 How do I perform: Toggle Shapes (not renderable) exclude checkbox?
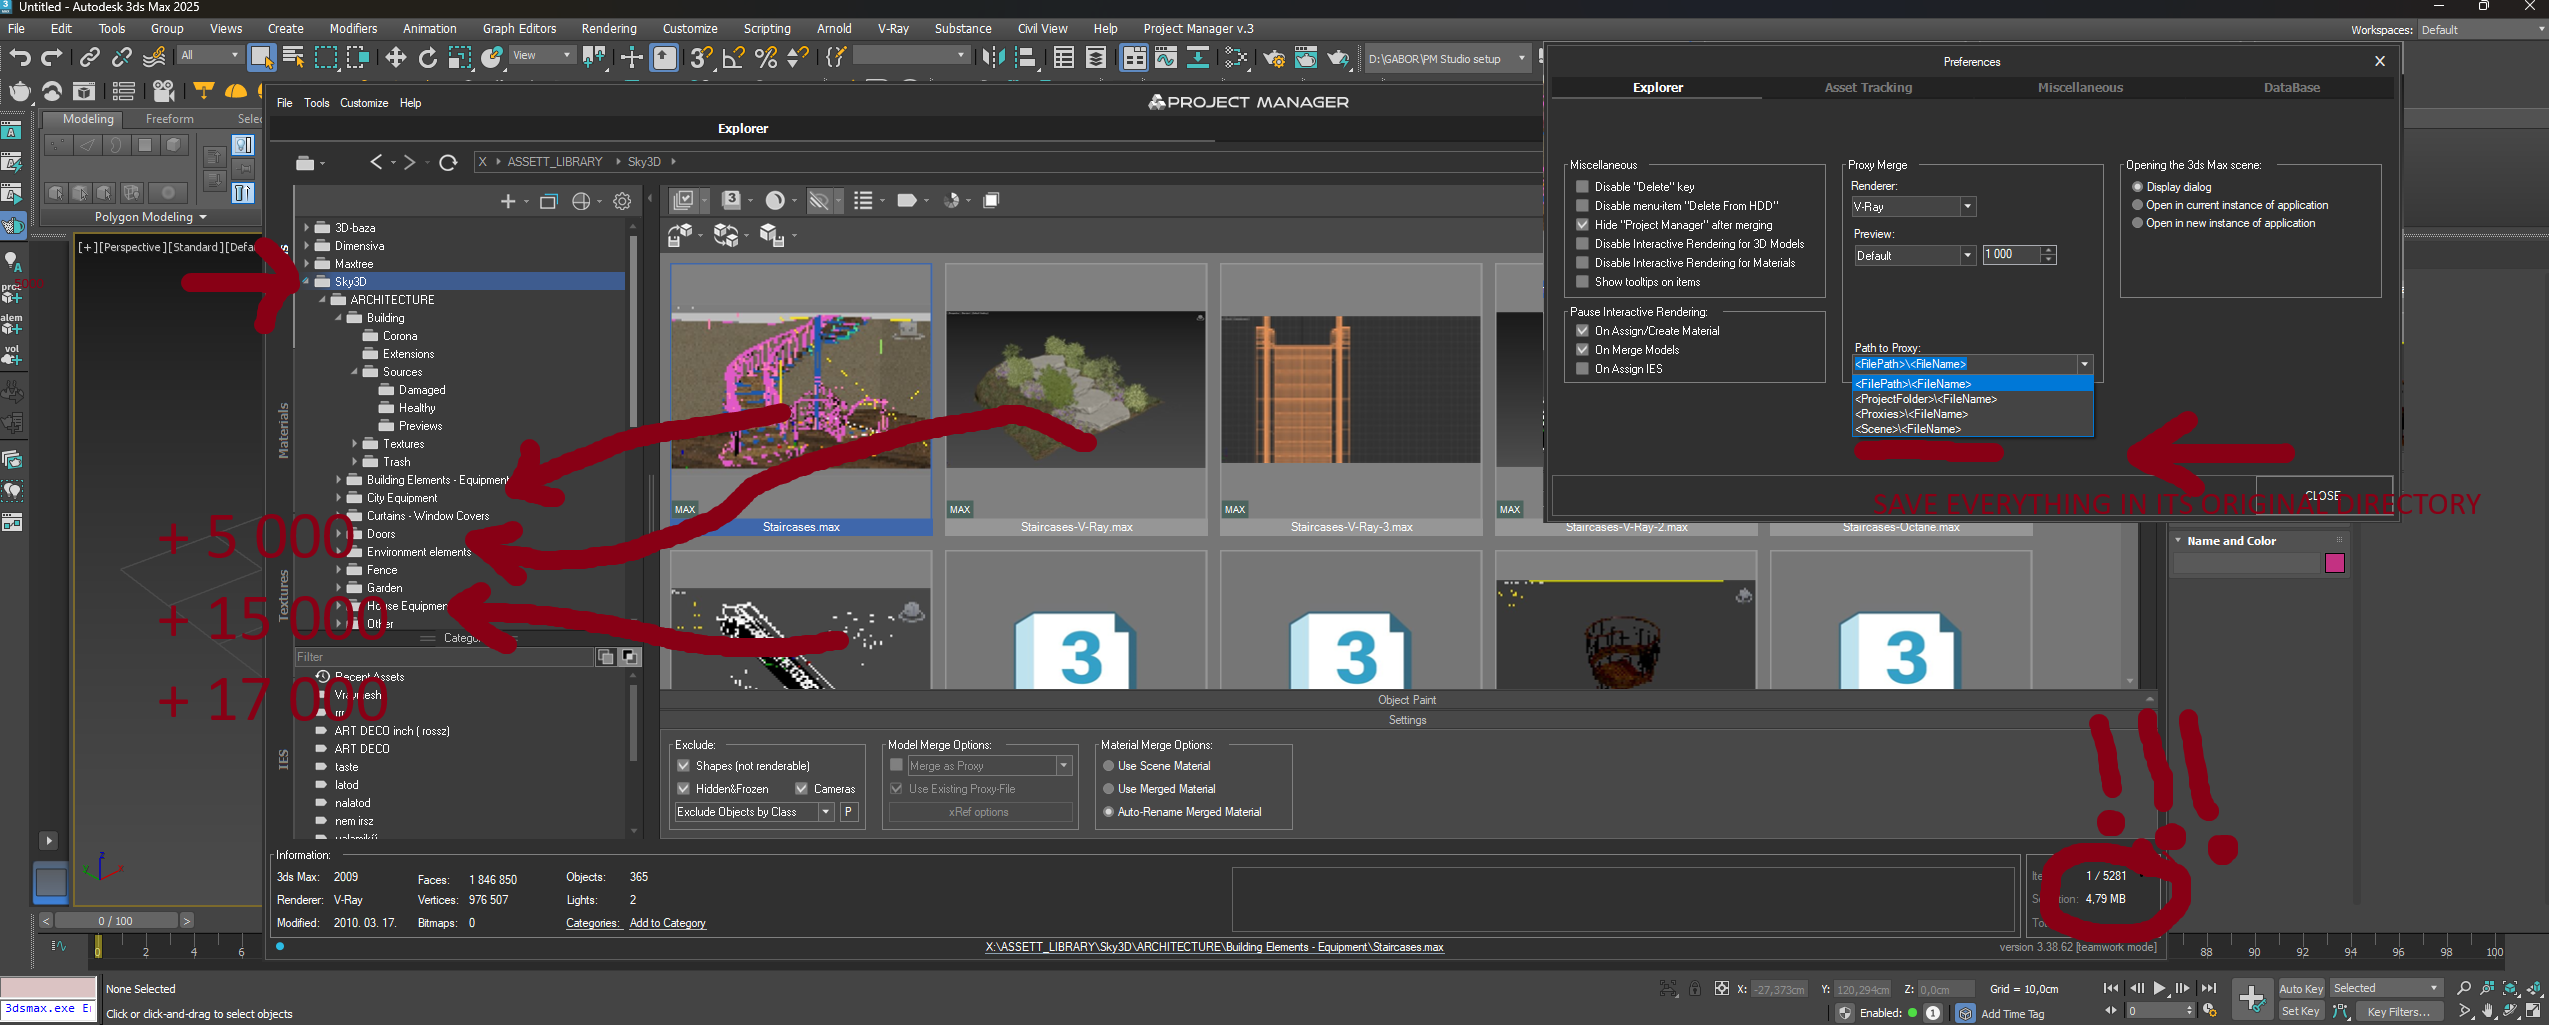(684, 765)
